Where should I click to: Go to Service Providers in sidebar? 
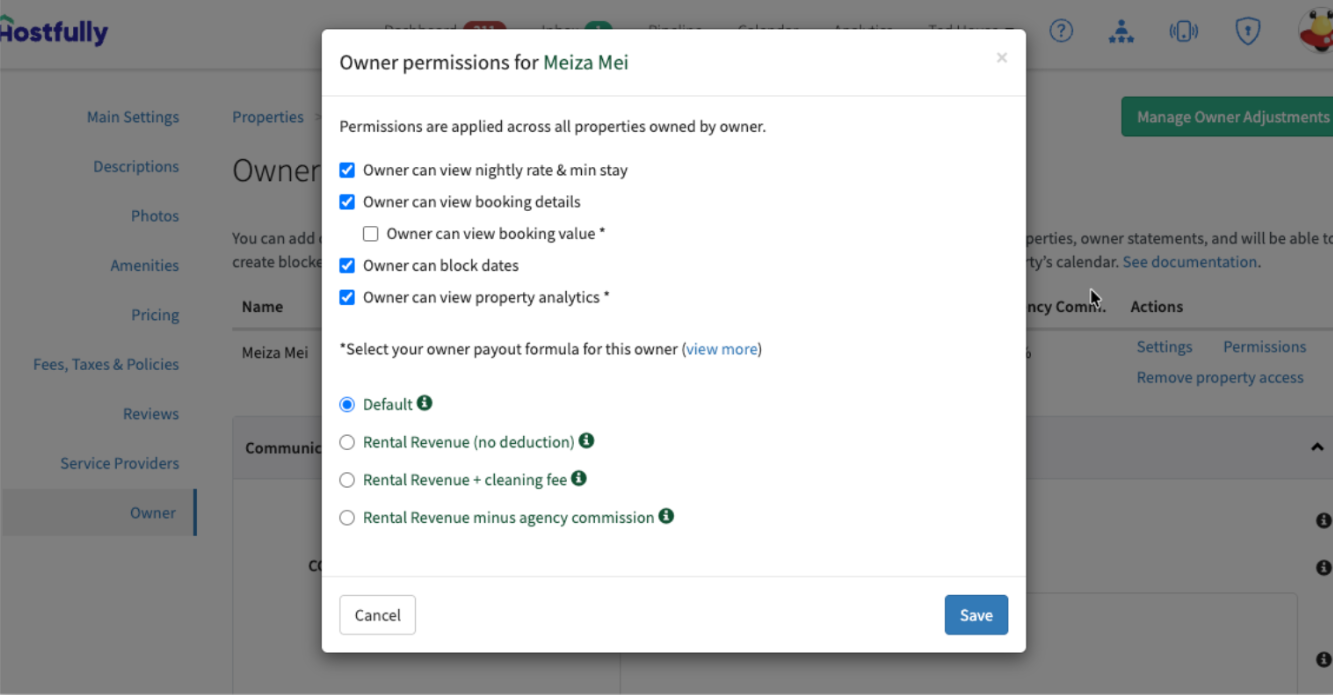point(119,463)
